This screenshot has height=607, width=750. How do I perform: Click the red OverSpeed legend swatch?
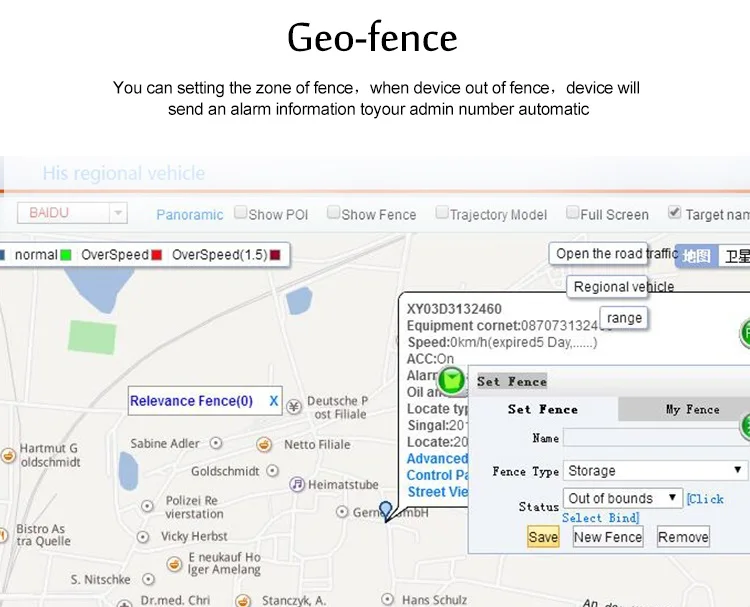[156, 255]
